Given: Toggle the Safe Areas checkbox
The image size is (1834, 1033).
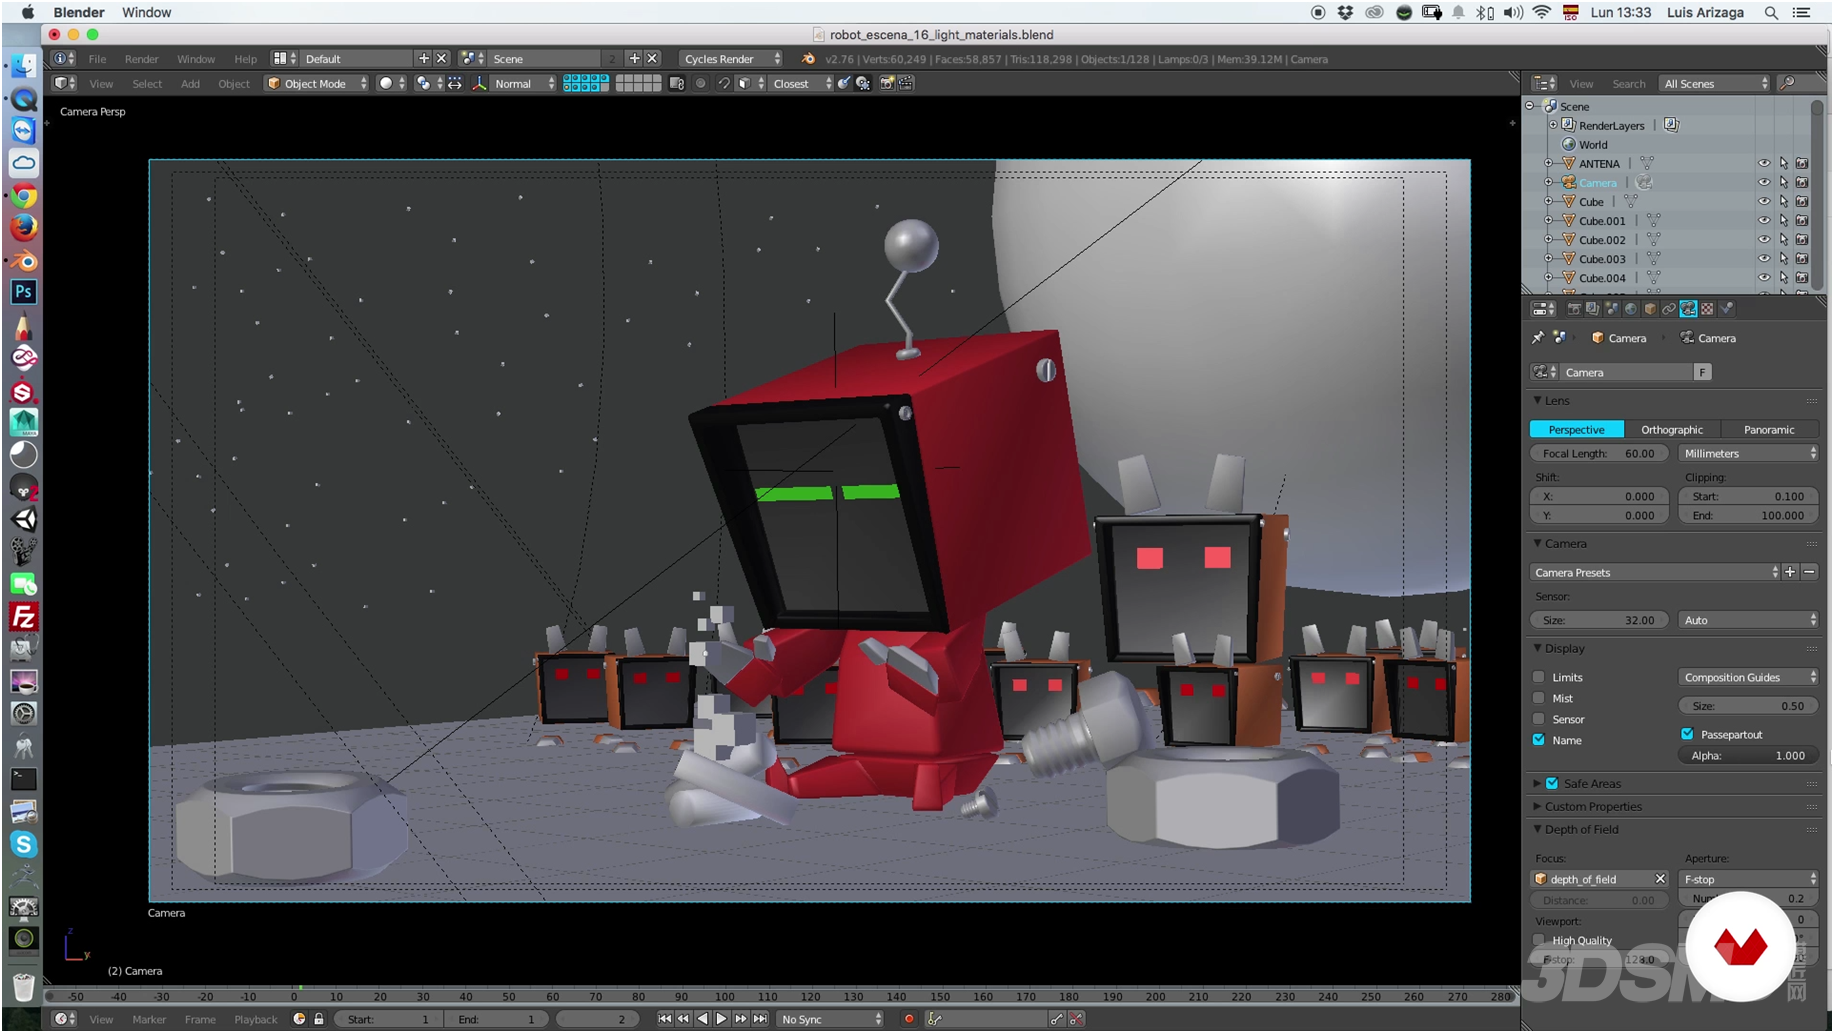Looking at the screenshot, I should pos(1552,783).
